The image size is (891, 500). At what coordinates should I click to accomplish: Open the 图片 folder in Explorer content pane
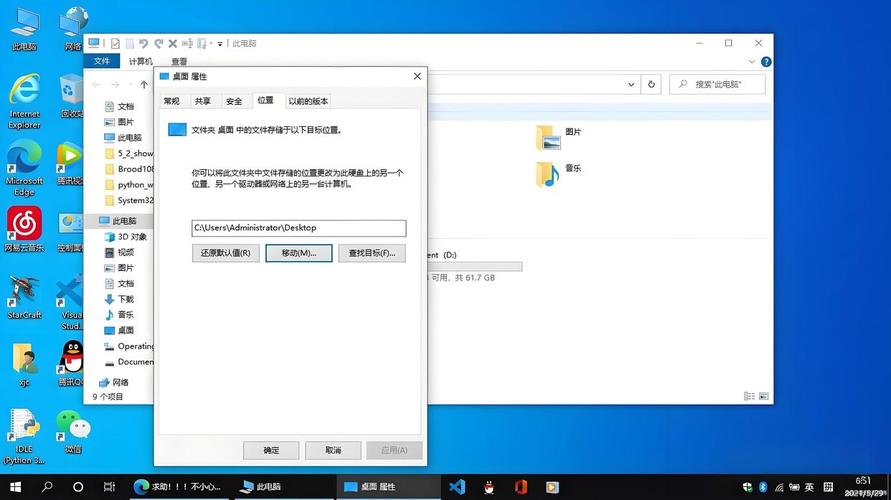tap(559, 138)
